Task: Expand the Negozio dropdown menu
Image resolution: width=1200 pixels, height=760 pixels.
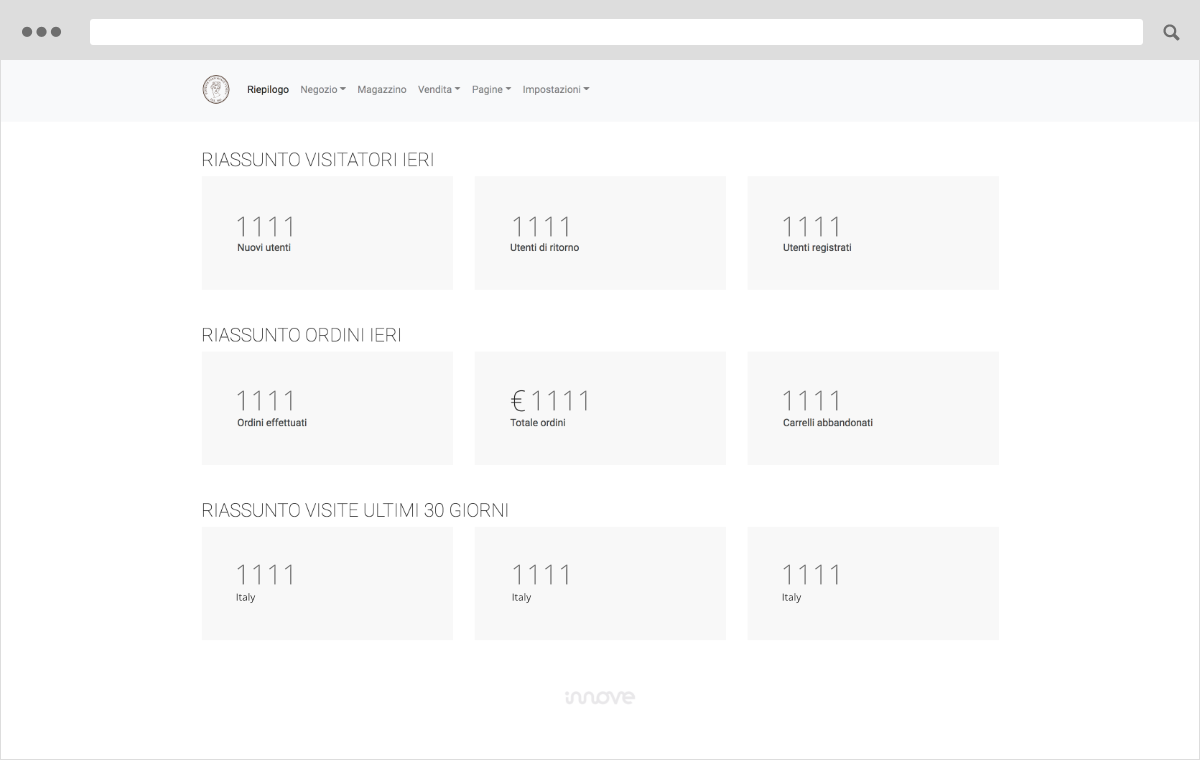Action: [x=322, y=90]
